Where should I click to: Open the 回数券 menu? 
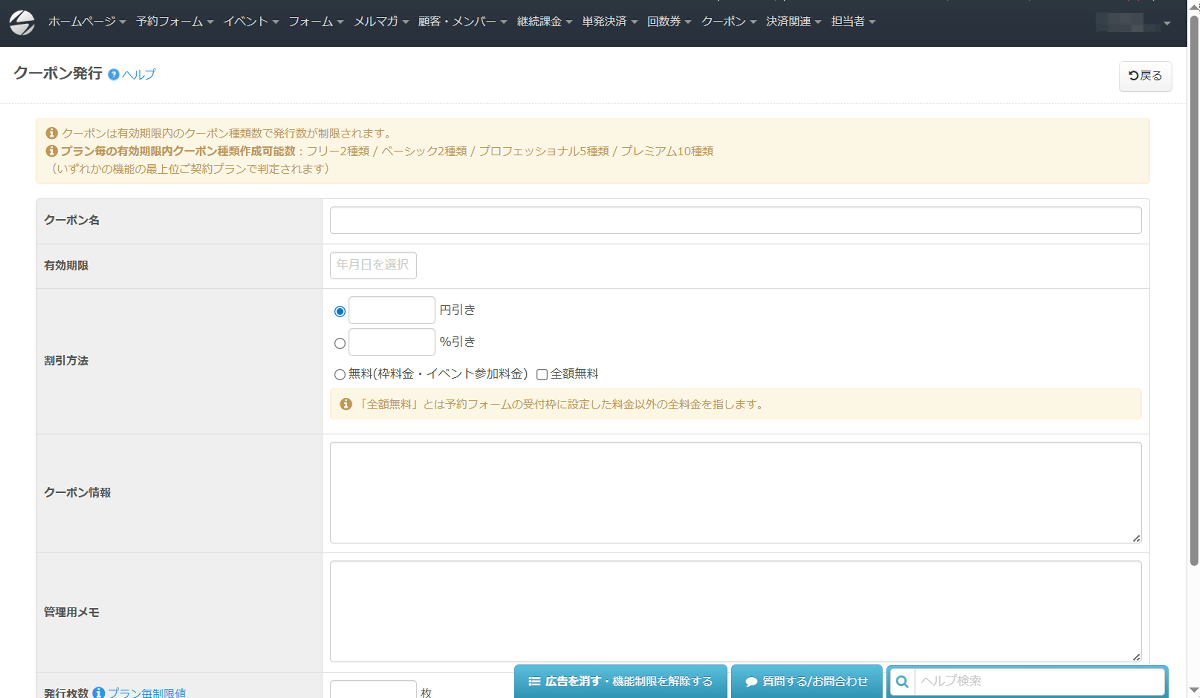pyautogui.click(x=669, y=22)
